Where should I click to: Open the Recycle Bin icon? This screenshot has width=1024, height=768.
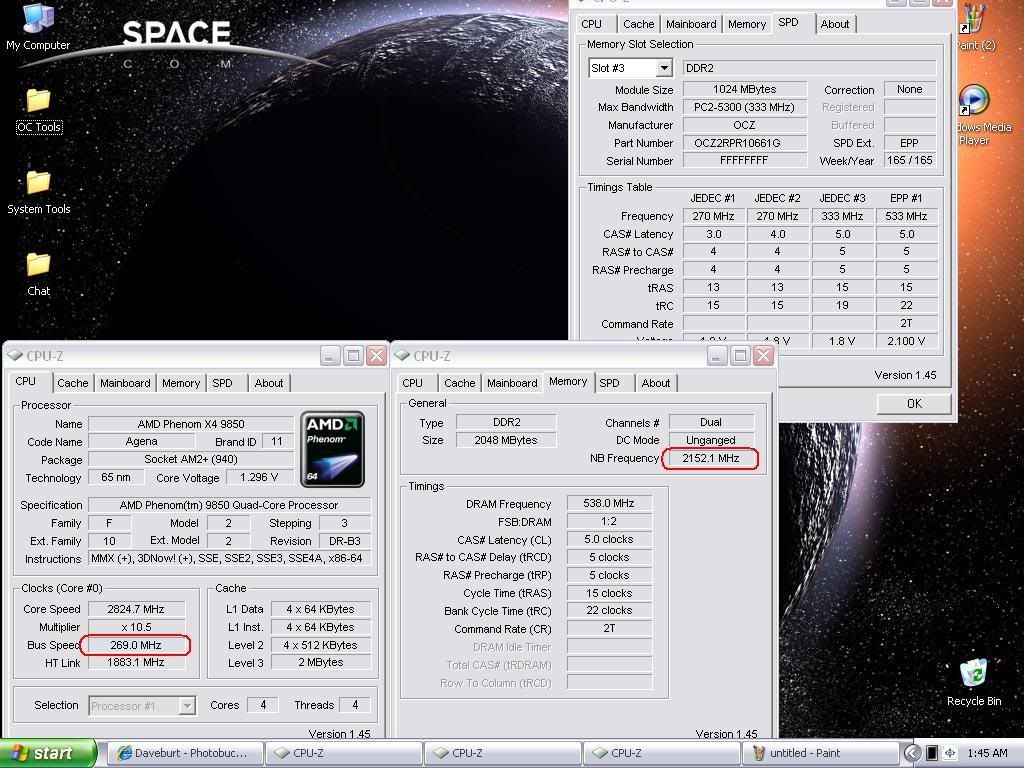point(974,683)
